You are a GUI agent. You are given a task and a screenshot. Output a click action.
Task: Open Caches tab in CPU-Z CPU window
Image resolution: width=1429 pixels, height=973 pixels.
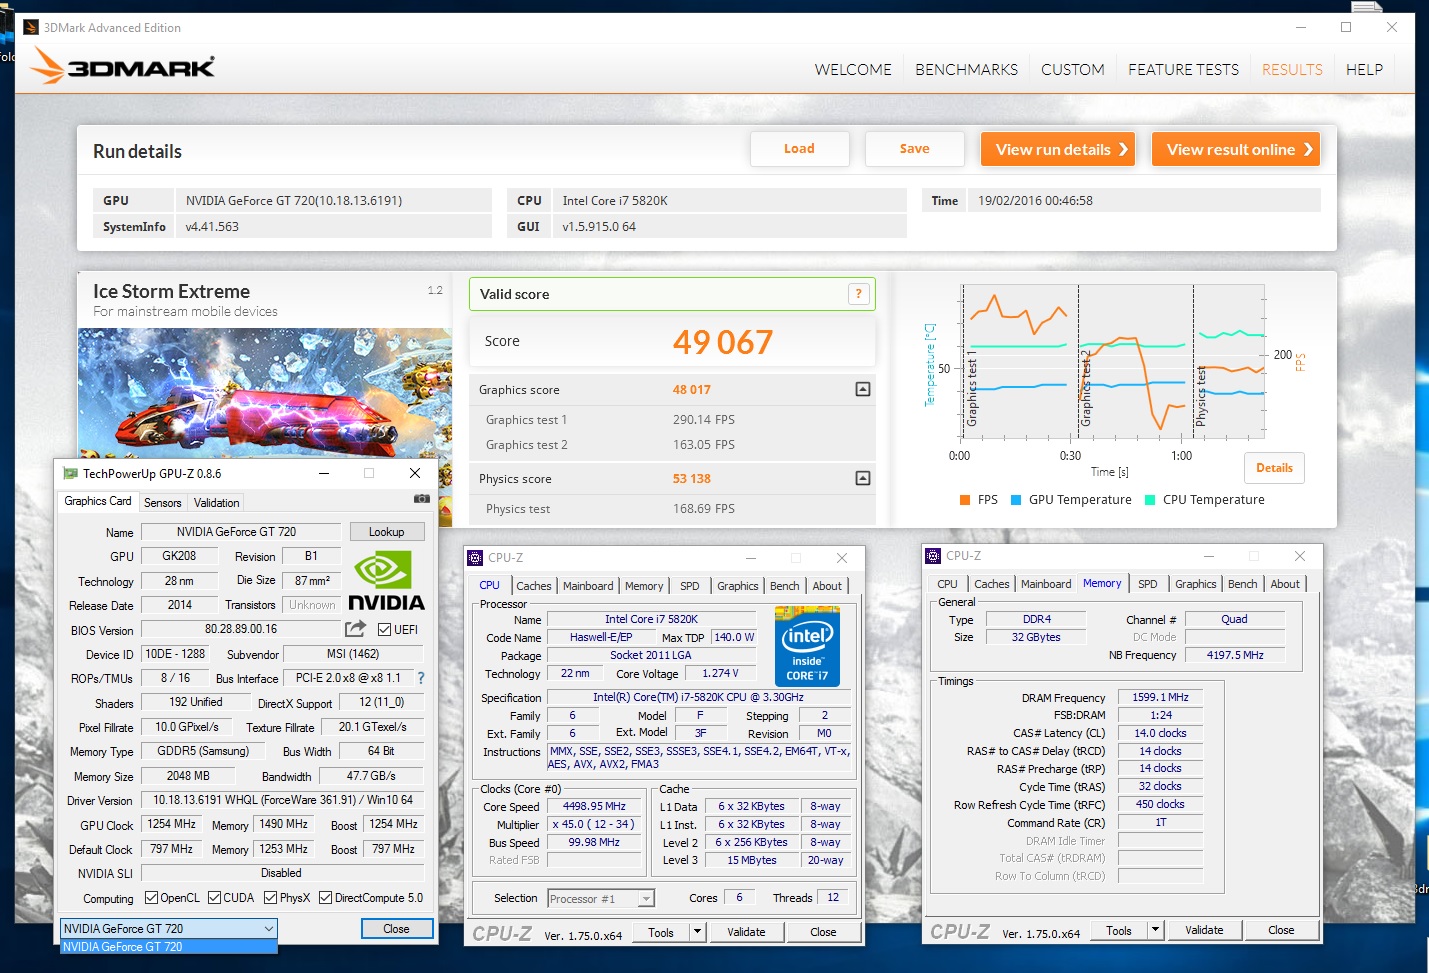click(x=534, y=586)
